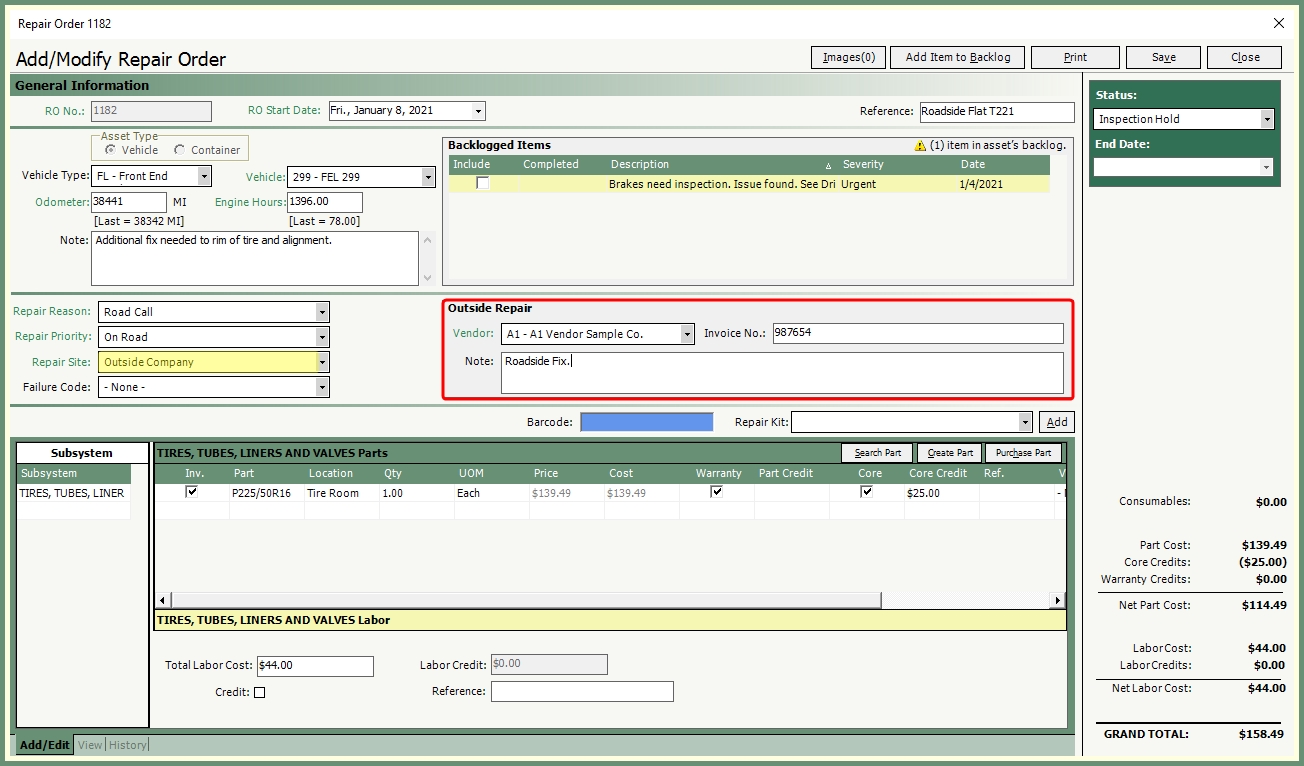Click the Invoice No. text field
The image size is (1304, 766).
[917, 334]
